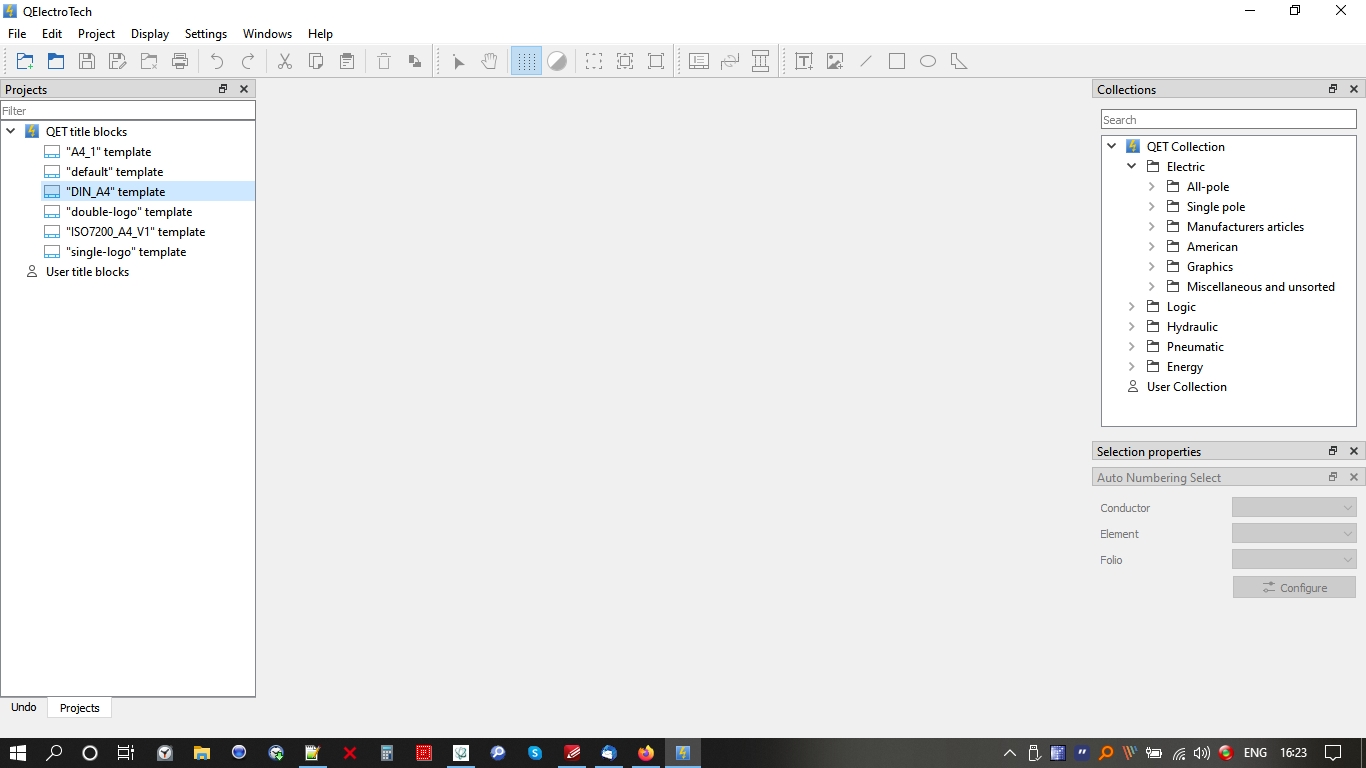Click the reset conductors icon

click(x=730, y=61)
